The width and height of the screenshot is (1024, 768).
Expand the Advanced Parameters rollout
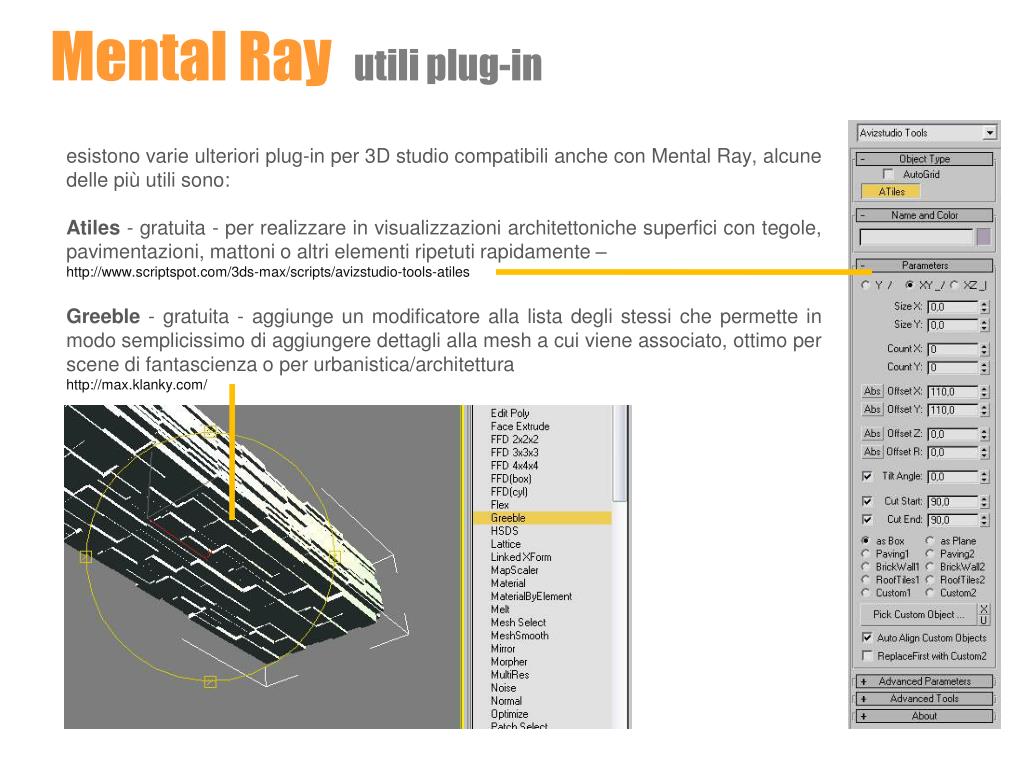[x=925, y=681]
